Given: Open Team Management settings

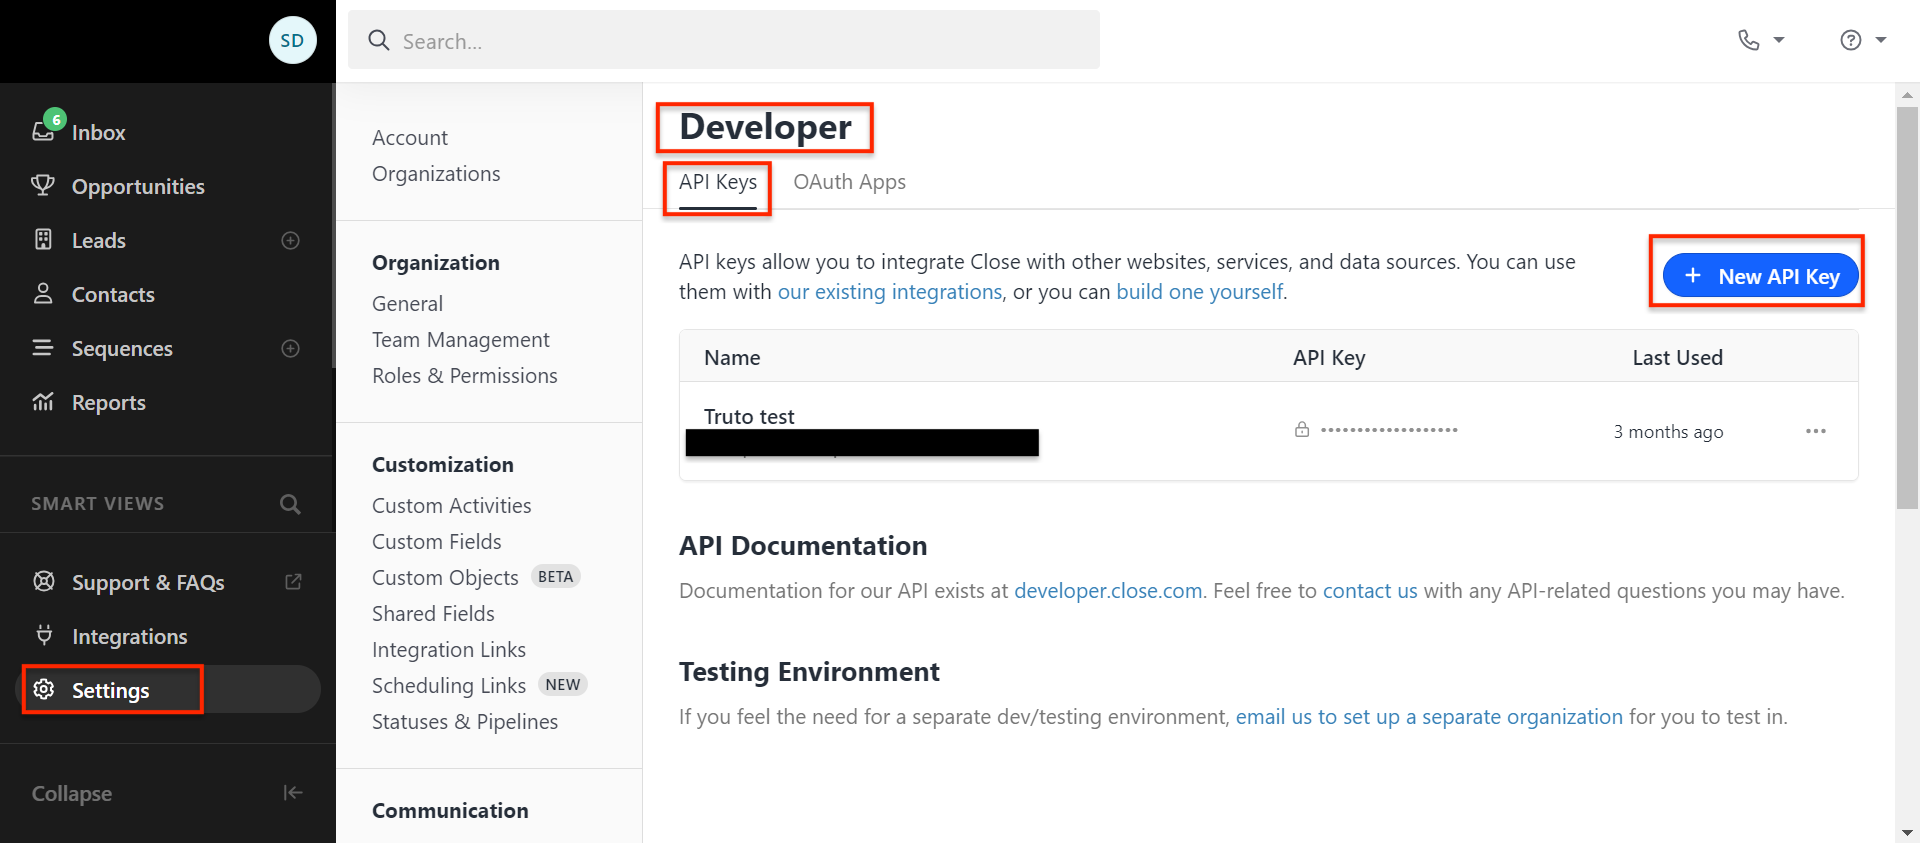Looking at the screenshot, I should tap(461, 340).
